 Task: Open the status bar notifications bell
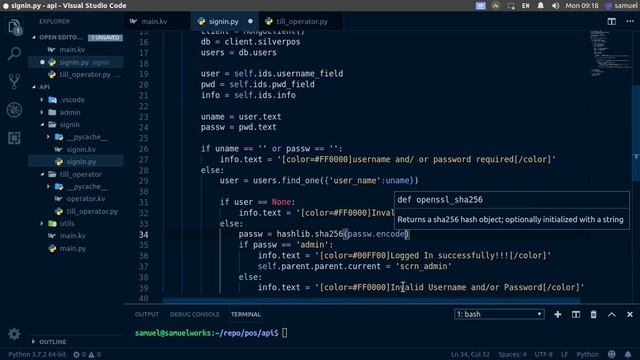tap(628, 354)
